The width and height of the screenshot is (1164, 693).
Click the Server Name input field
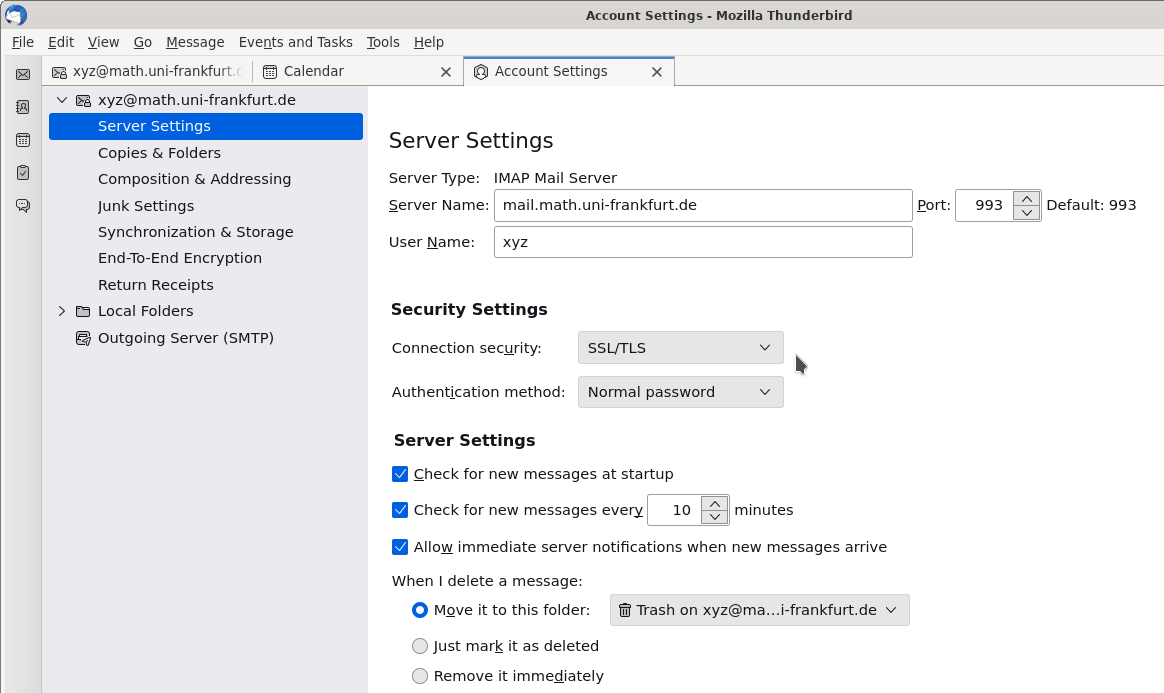702,205
